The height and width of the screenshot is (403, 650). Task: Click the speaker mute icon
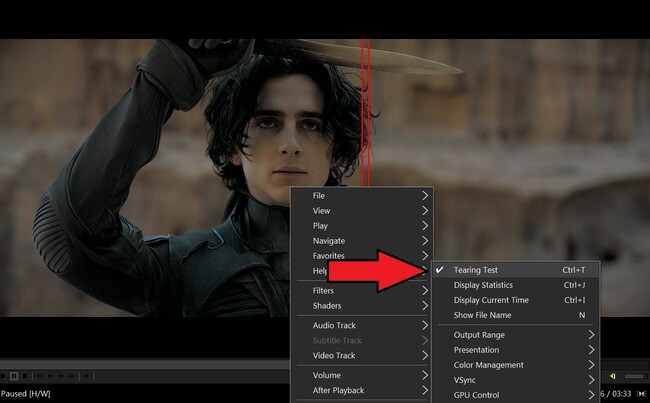coord(612,376)
